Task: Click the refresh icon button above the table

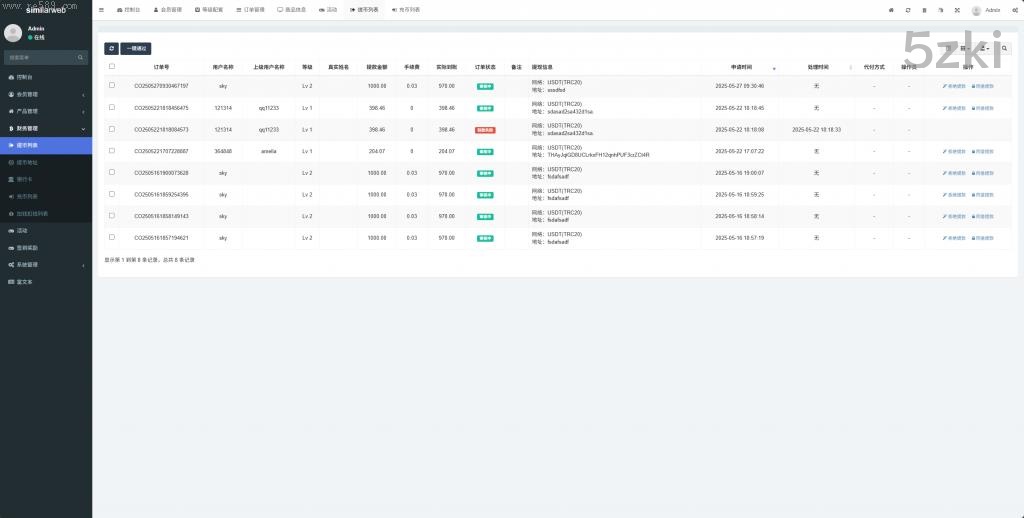Action: point(111,48)
